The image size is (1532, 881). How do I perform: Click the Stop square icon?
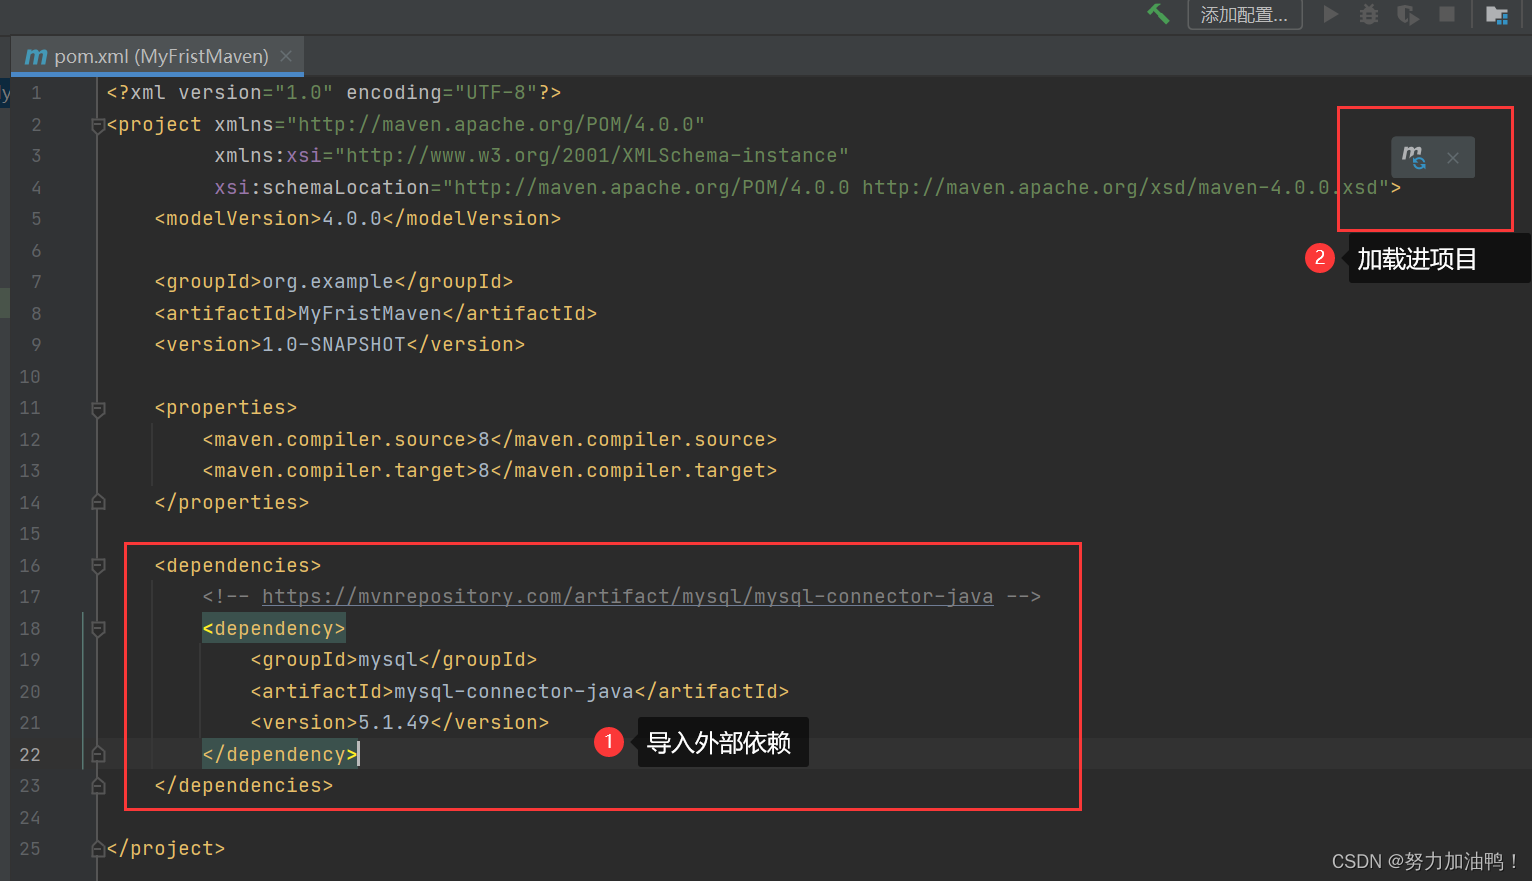pyautogui.click(x=1447, y=14)
